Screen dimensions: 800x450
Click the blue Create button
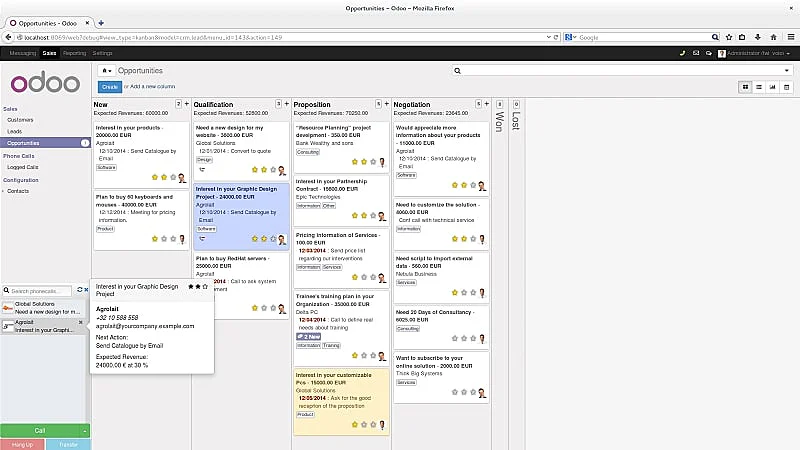pyautogui.click(x=110, y=87)
